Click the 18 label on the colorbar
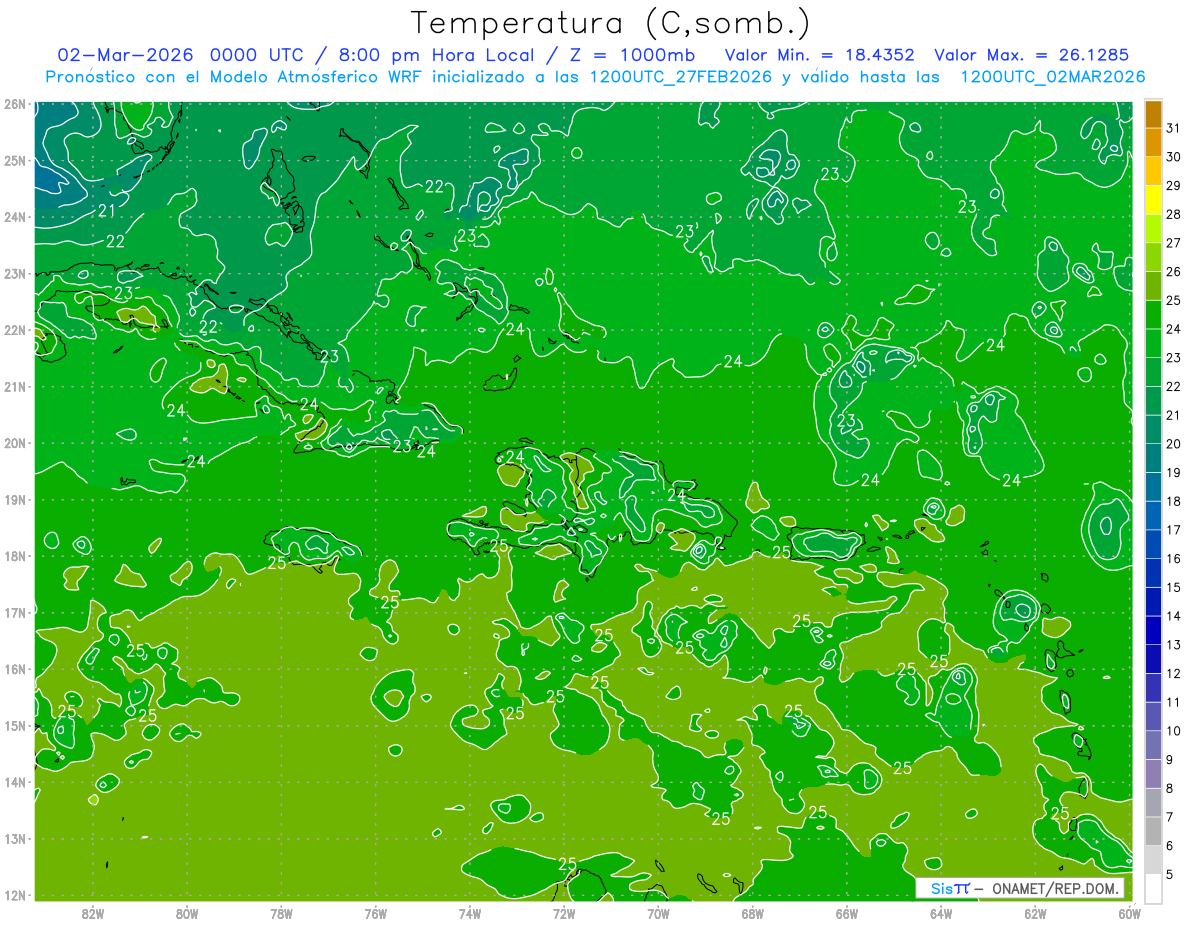 click(1173, 502)
